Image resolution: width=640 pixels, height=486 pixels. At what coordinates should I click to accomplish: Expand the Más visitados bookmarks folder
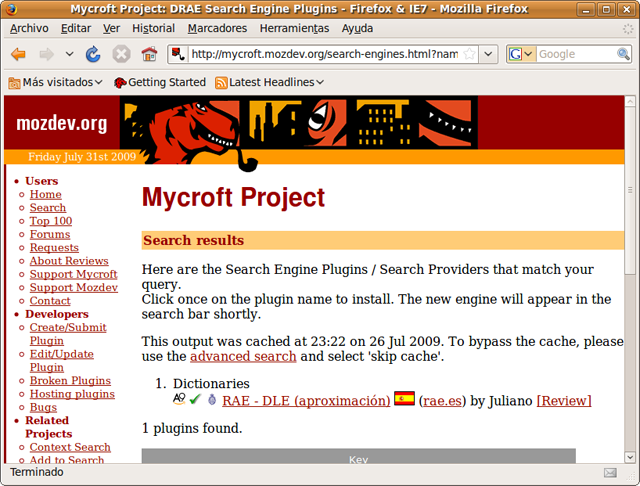(56, 82)
